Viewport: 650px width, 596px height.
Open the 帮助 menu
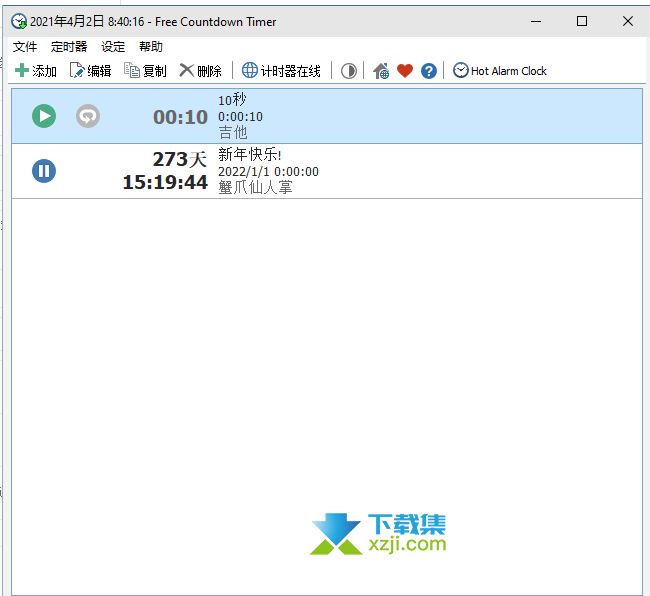click(x=151, y=46)
